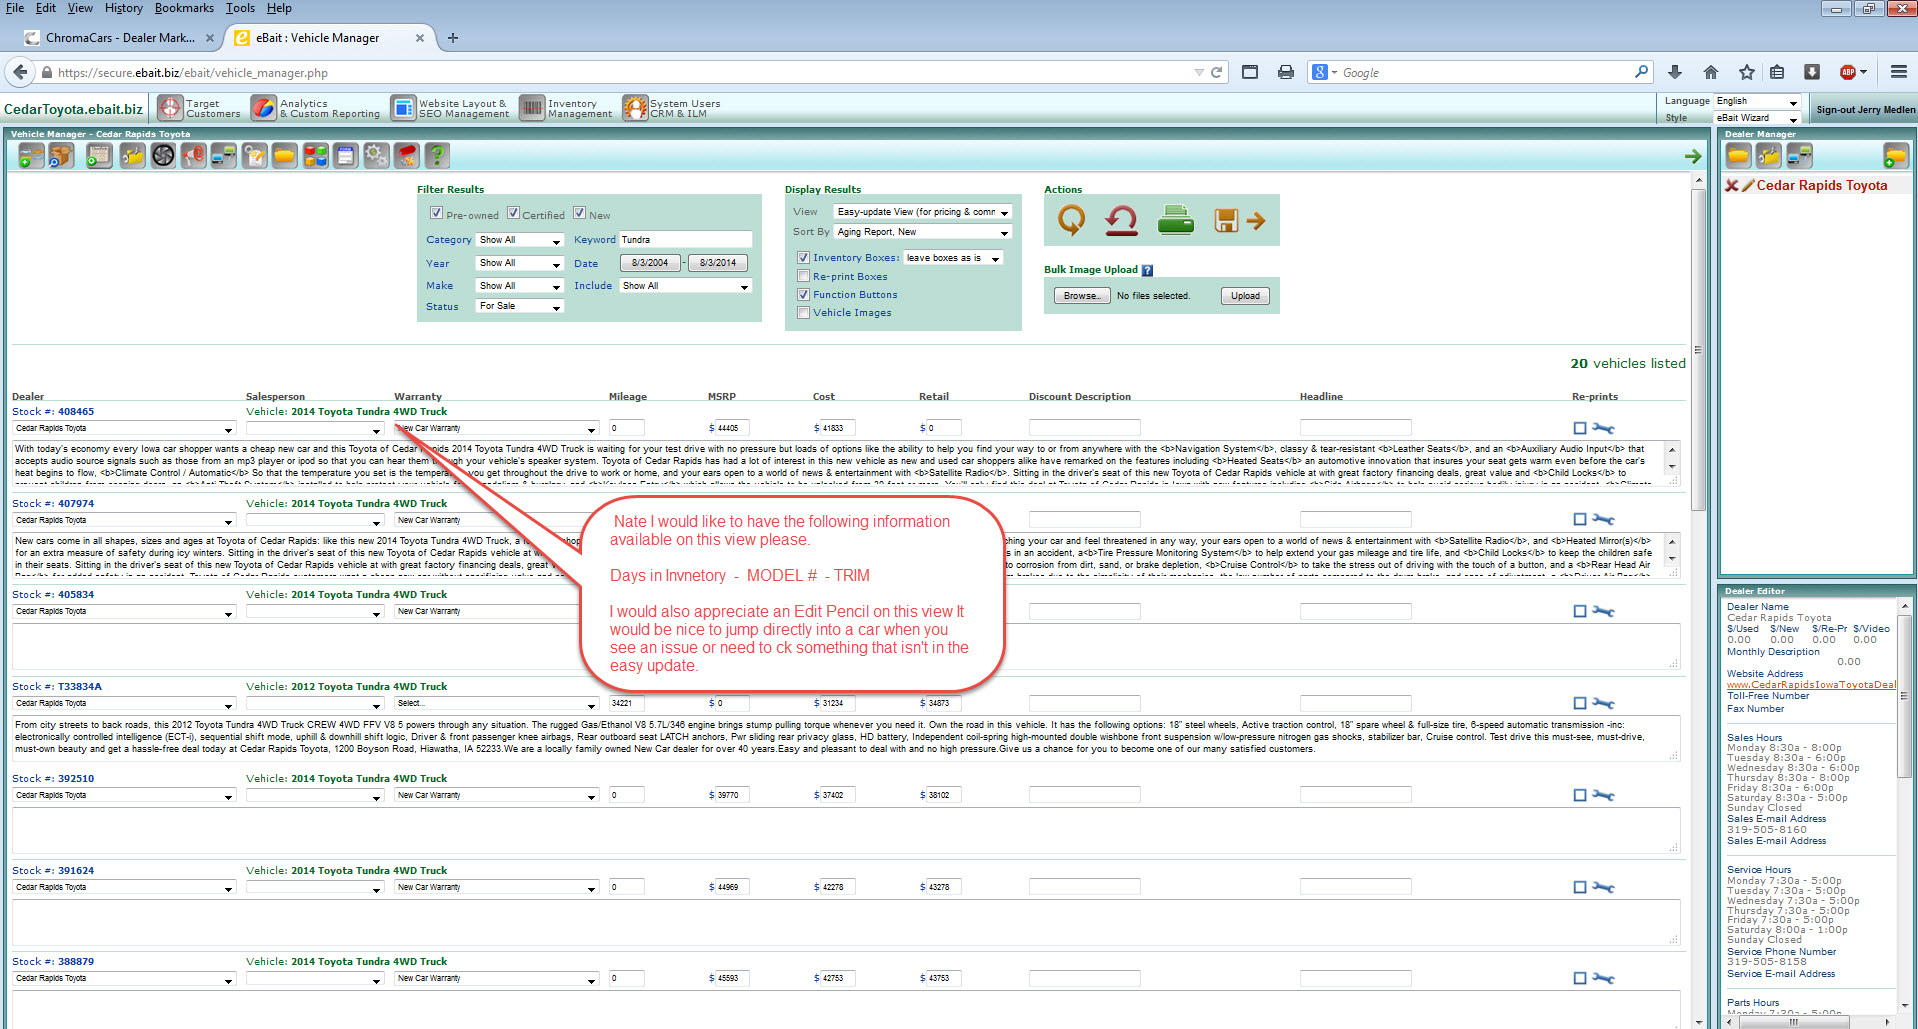Click the orange refresh circular arrow in Actions
The image size is (1918, 1029).
[x=1071, y=221]
